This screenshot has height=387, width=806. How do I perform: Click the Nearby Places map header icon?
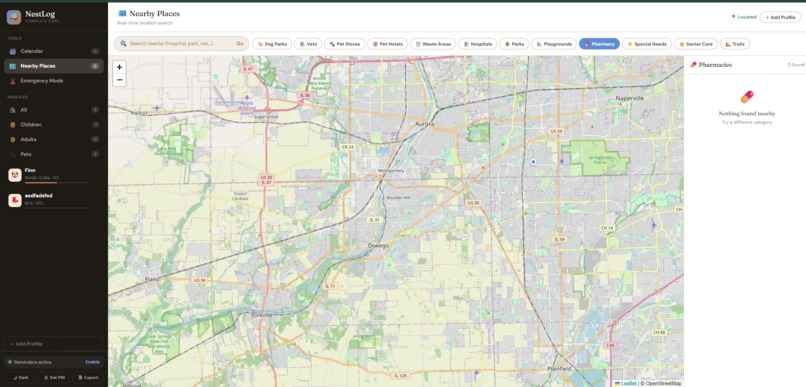pos(122,14)
